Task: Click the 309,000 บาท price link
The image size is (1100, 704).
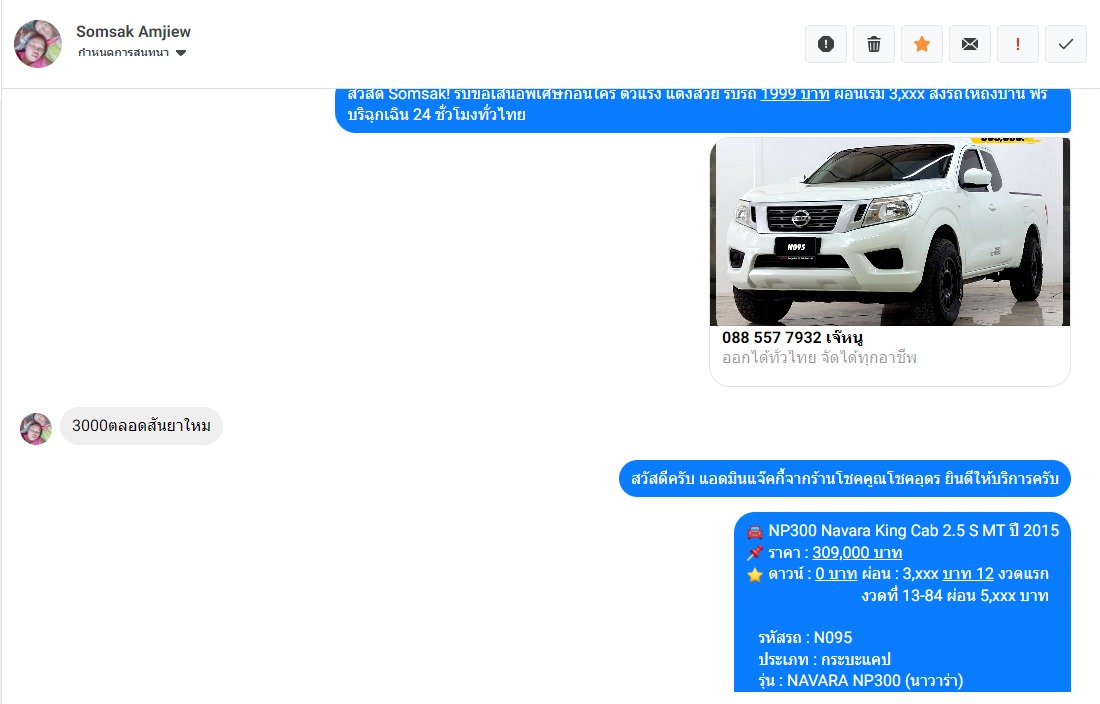Action: point(857,553)
